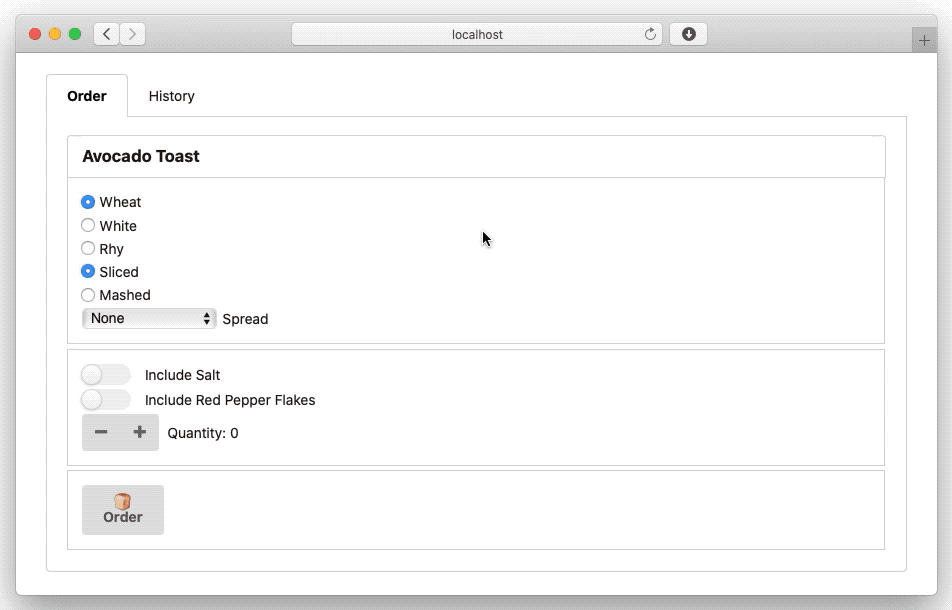Toggle the Include Salt switch
The height and width of the screenshot is (610, 952).
pyautogui.click(x=106, y=374)
